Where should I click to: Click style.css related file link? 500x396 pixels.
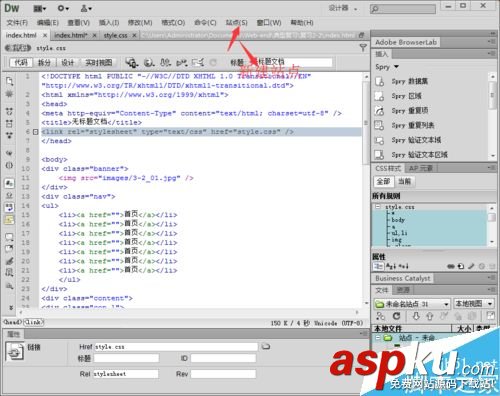51,48
